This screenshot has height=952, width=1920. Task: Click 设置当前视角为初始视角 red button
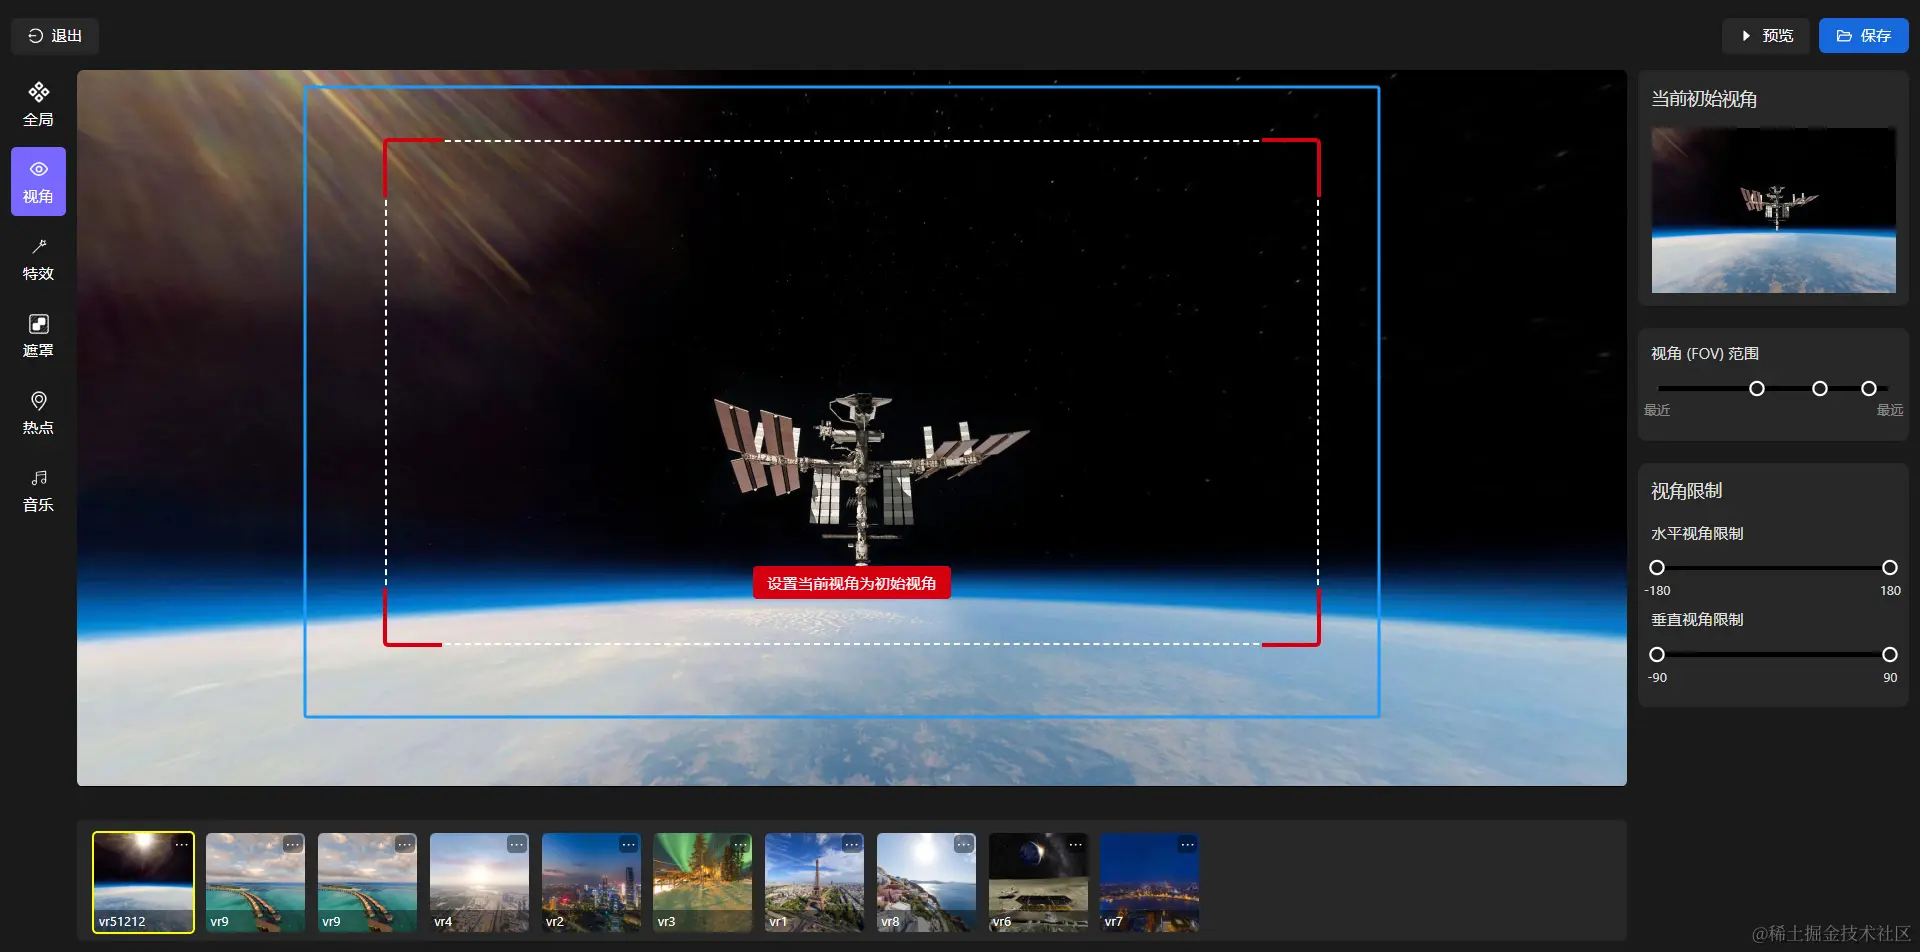click(851, 583)
